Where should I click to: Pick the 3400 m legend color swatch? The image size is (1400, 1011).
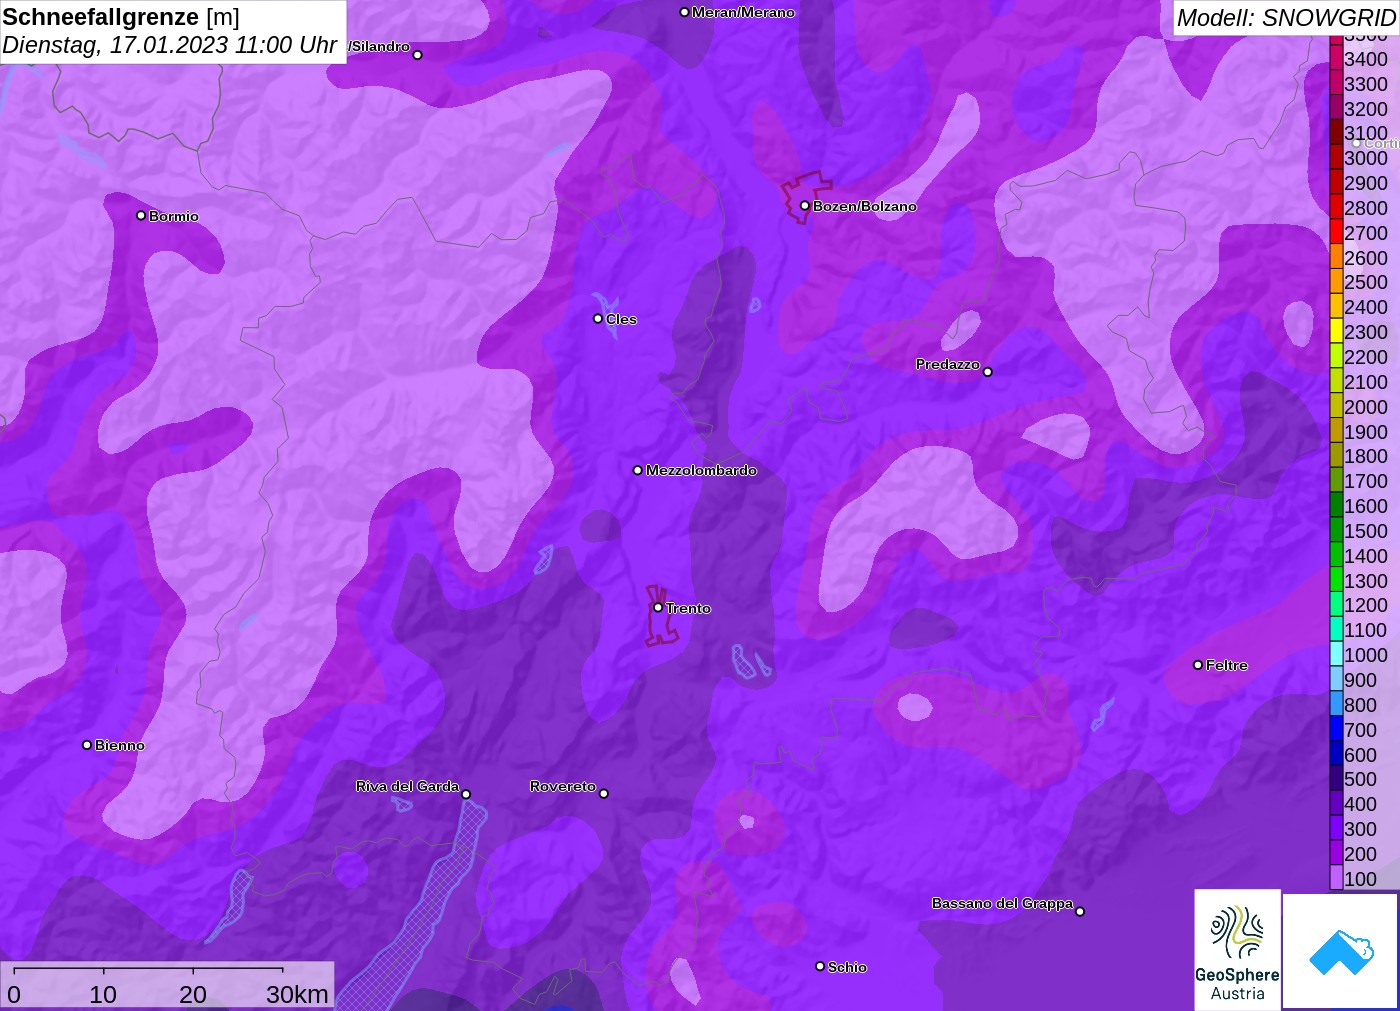(x=1336, y=58)
